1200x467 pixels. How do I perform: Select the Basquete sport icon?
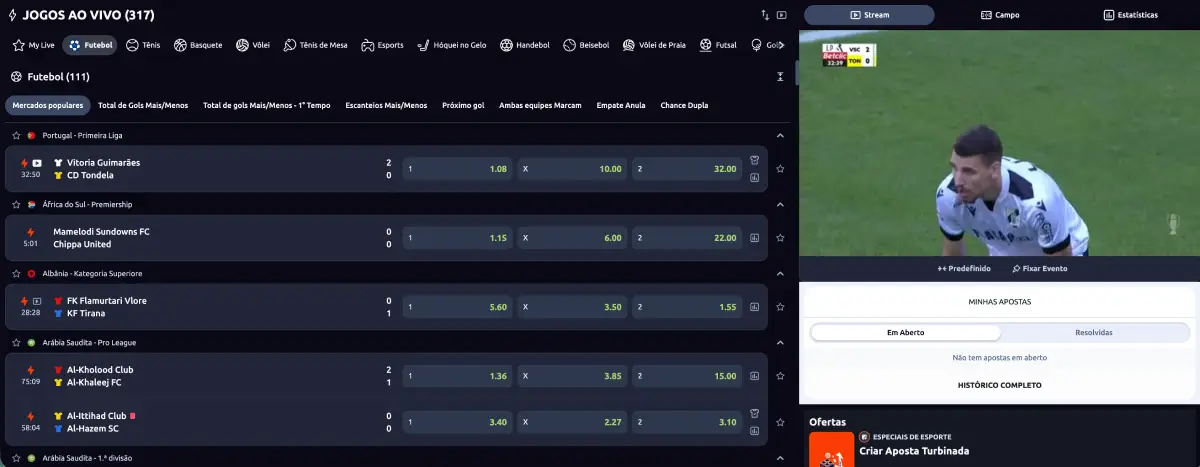[x=180, y=45]
